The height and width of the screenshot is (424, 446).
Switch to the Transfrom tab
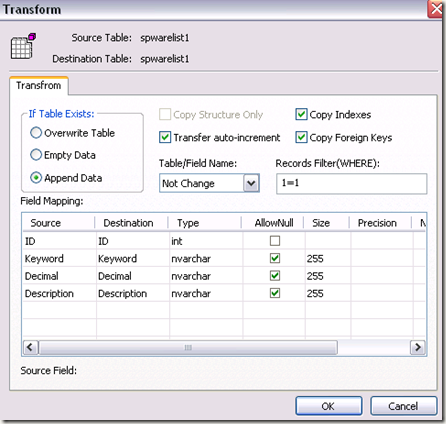click(x=39, y=86)
